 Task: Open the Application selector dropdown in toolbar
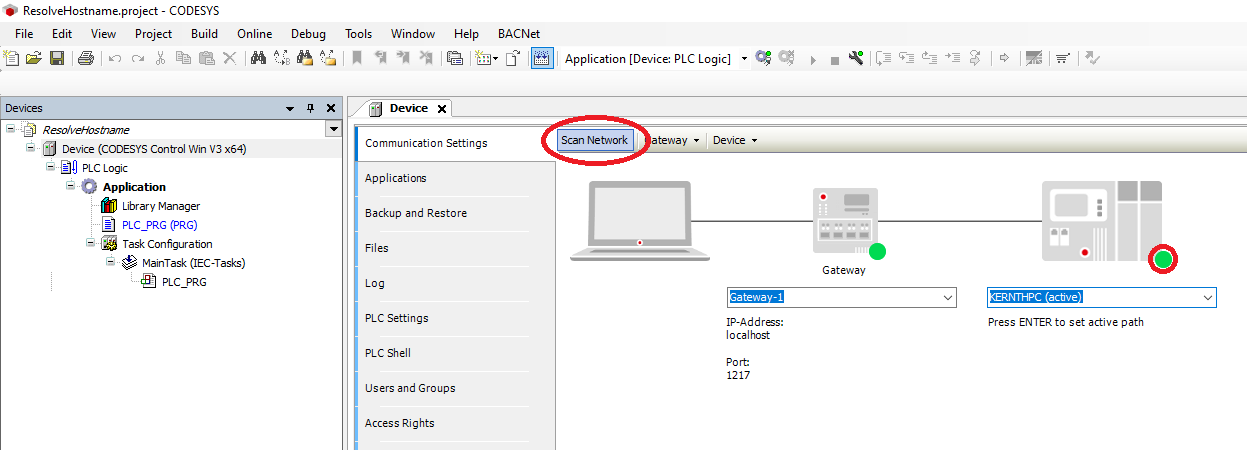744,59
